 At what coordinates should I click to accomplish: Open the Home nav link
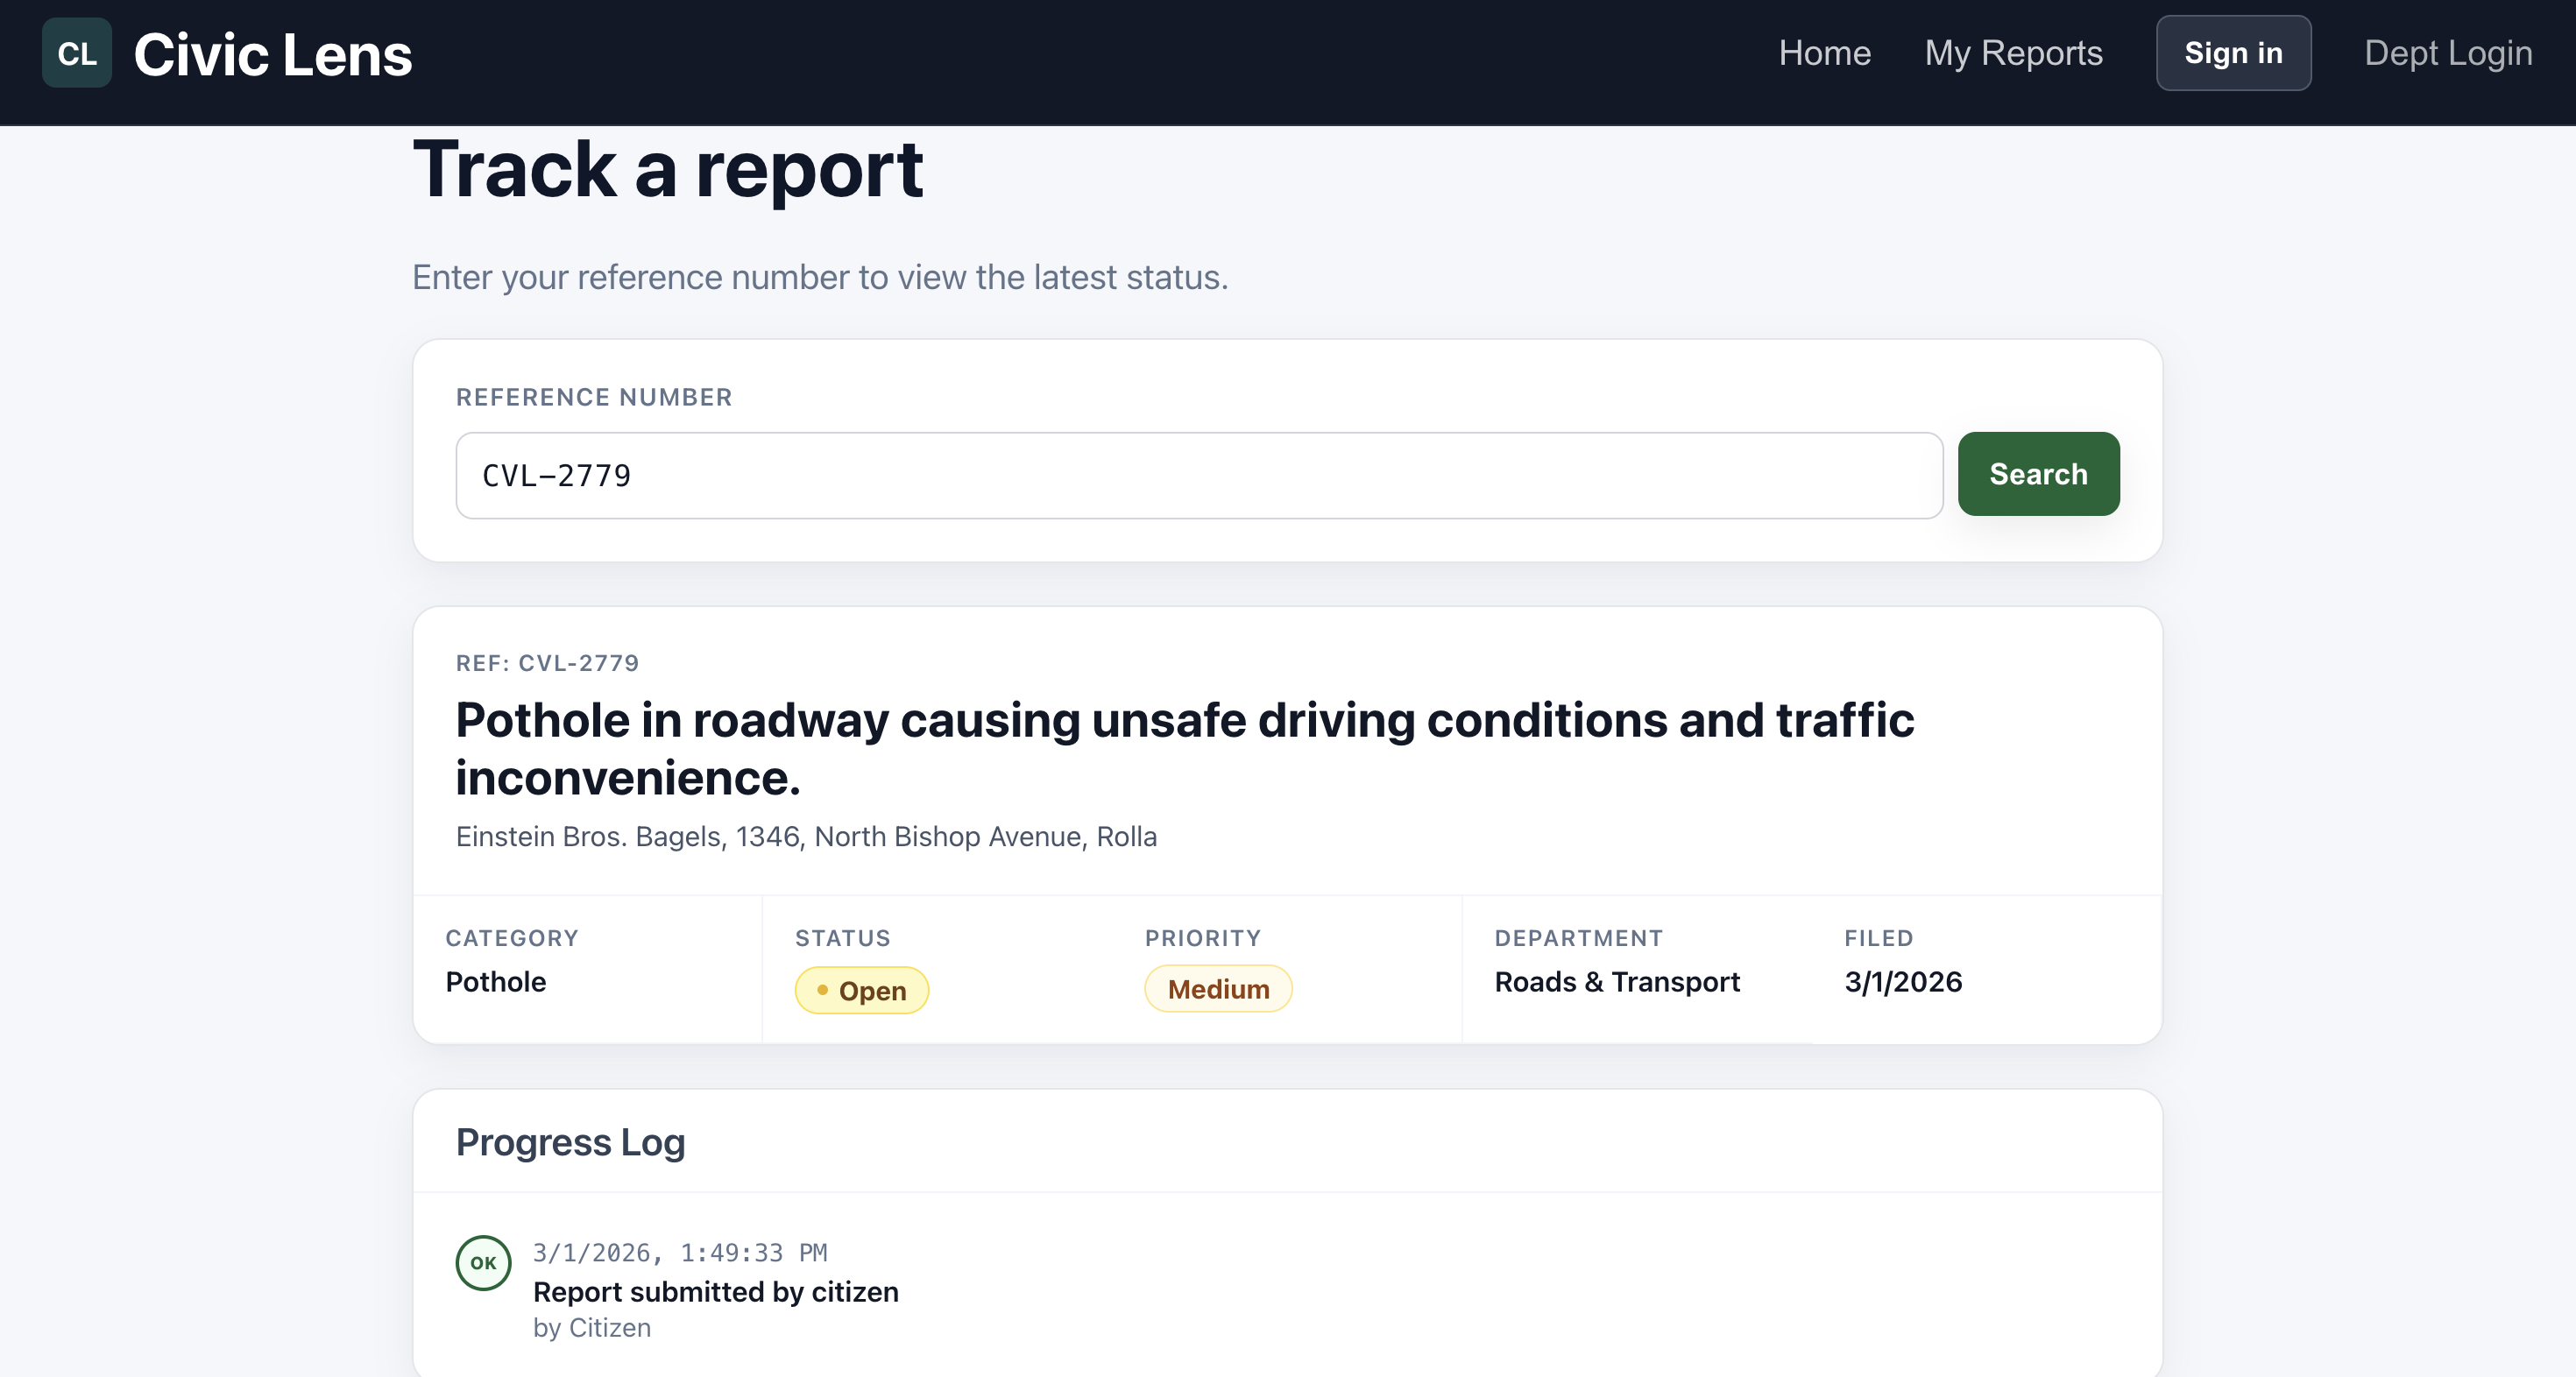[x=1824, y=53]
